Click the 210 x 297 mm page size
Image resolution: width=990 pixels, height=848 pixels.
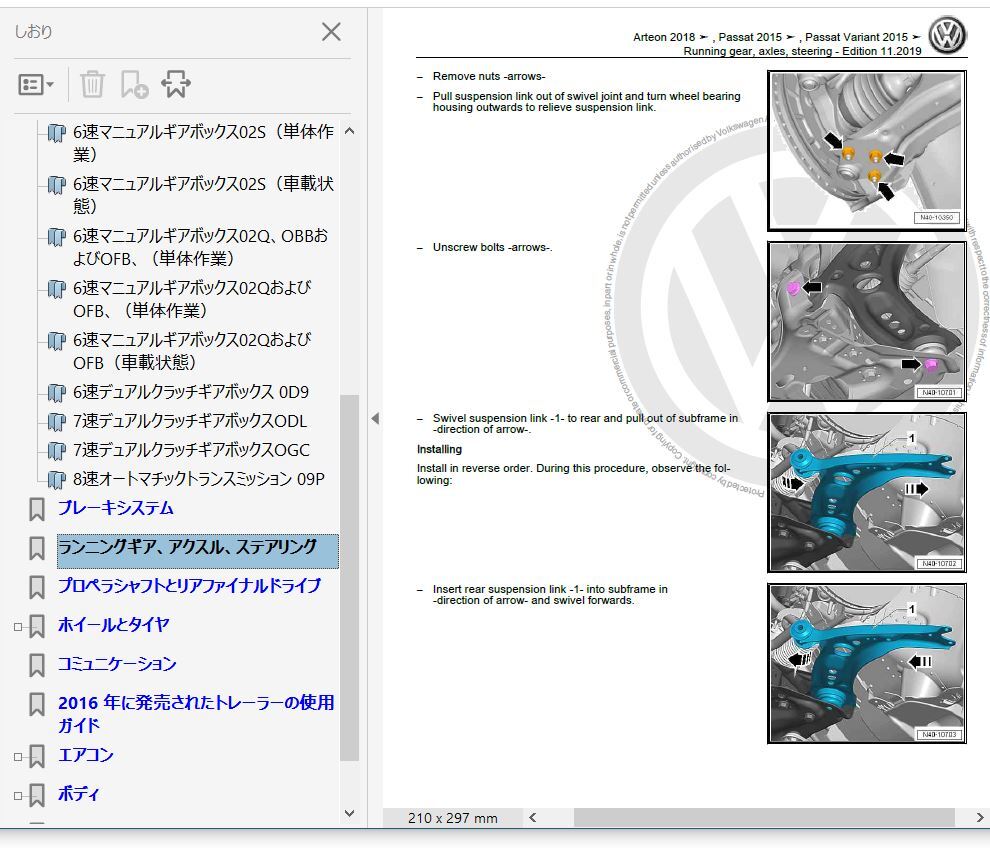point(453,818)
